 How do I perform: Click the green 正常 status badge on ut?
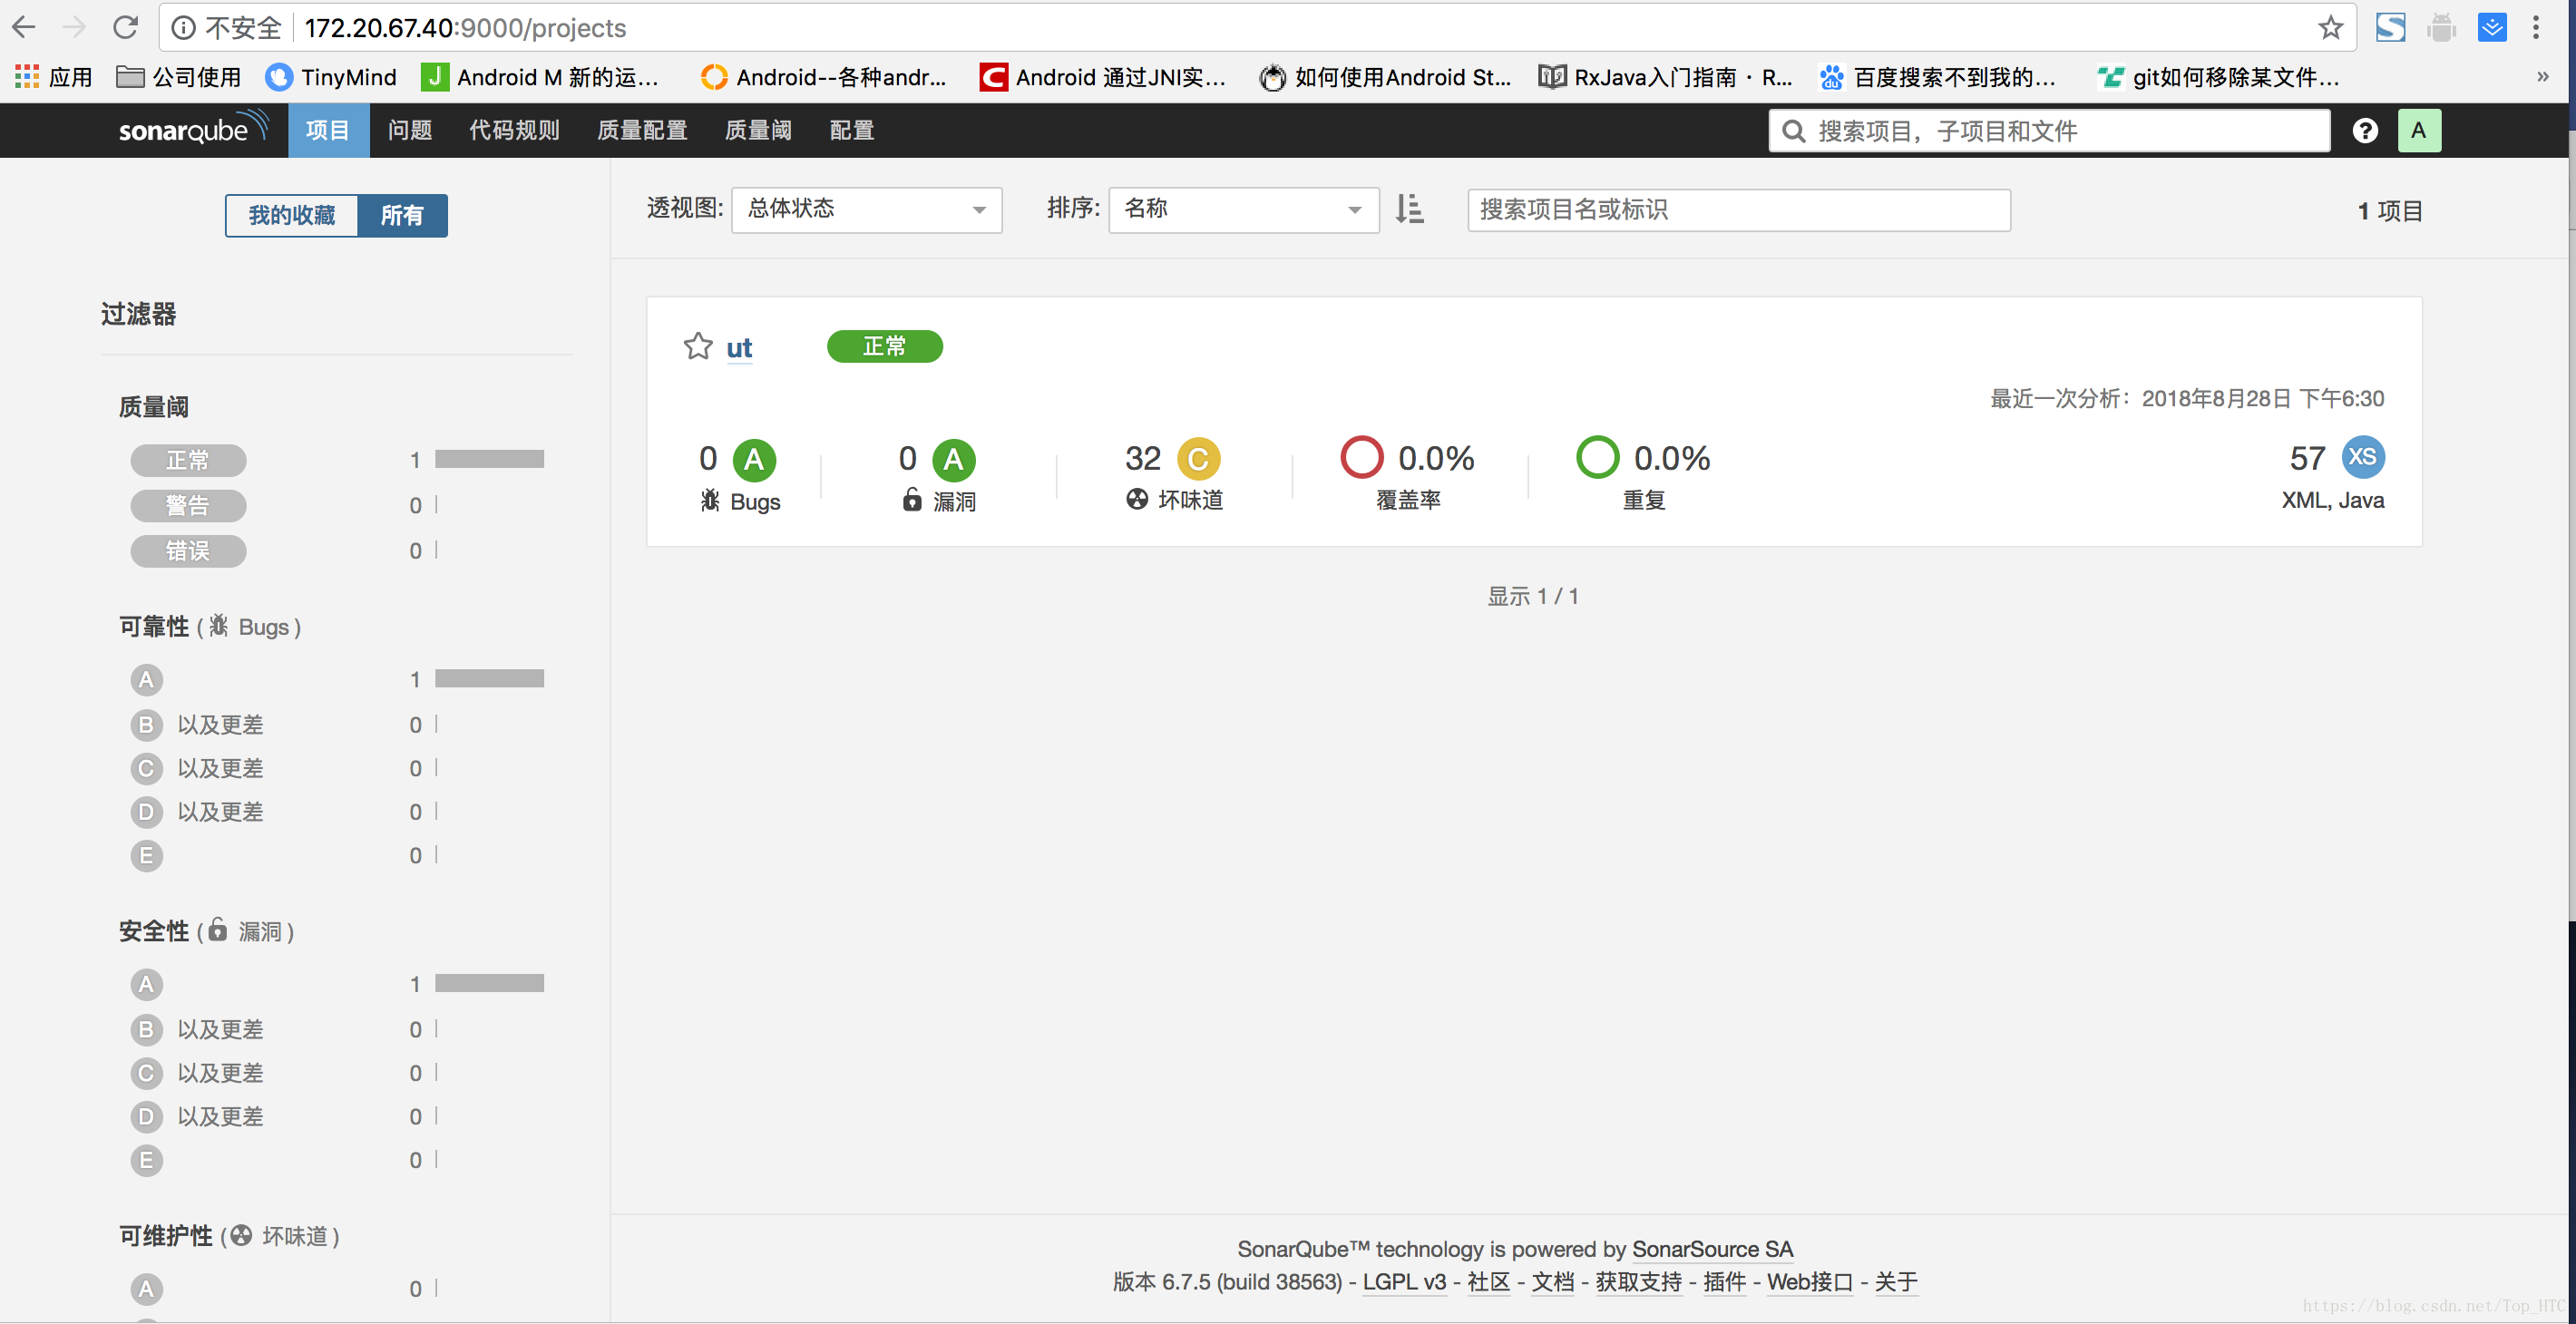click(884, 346)
